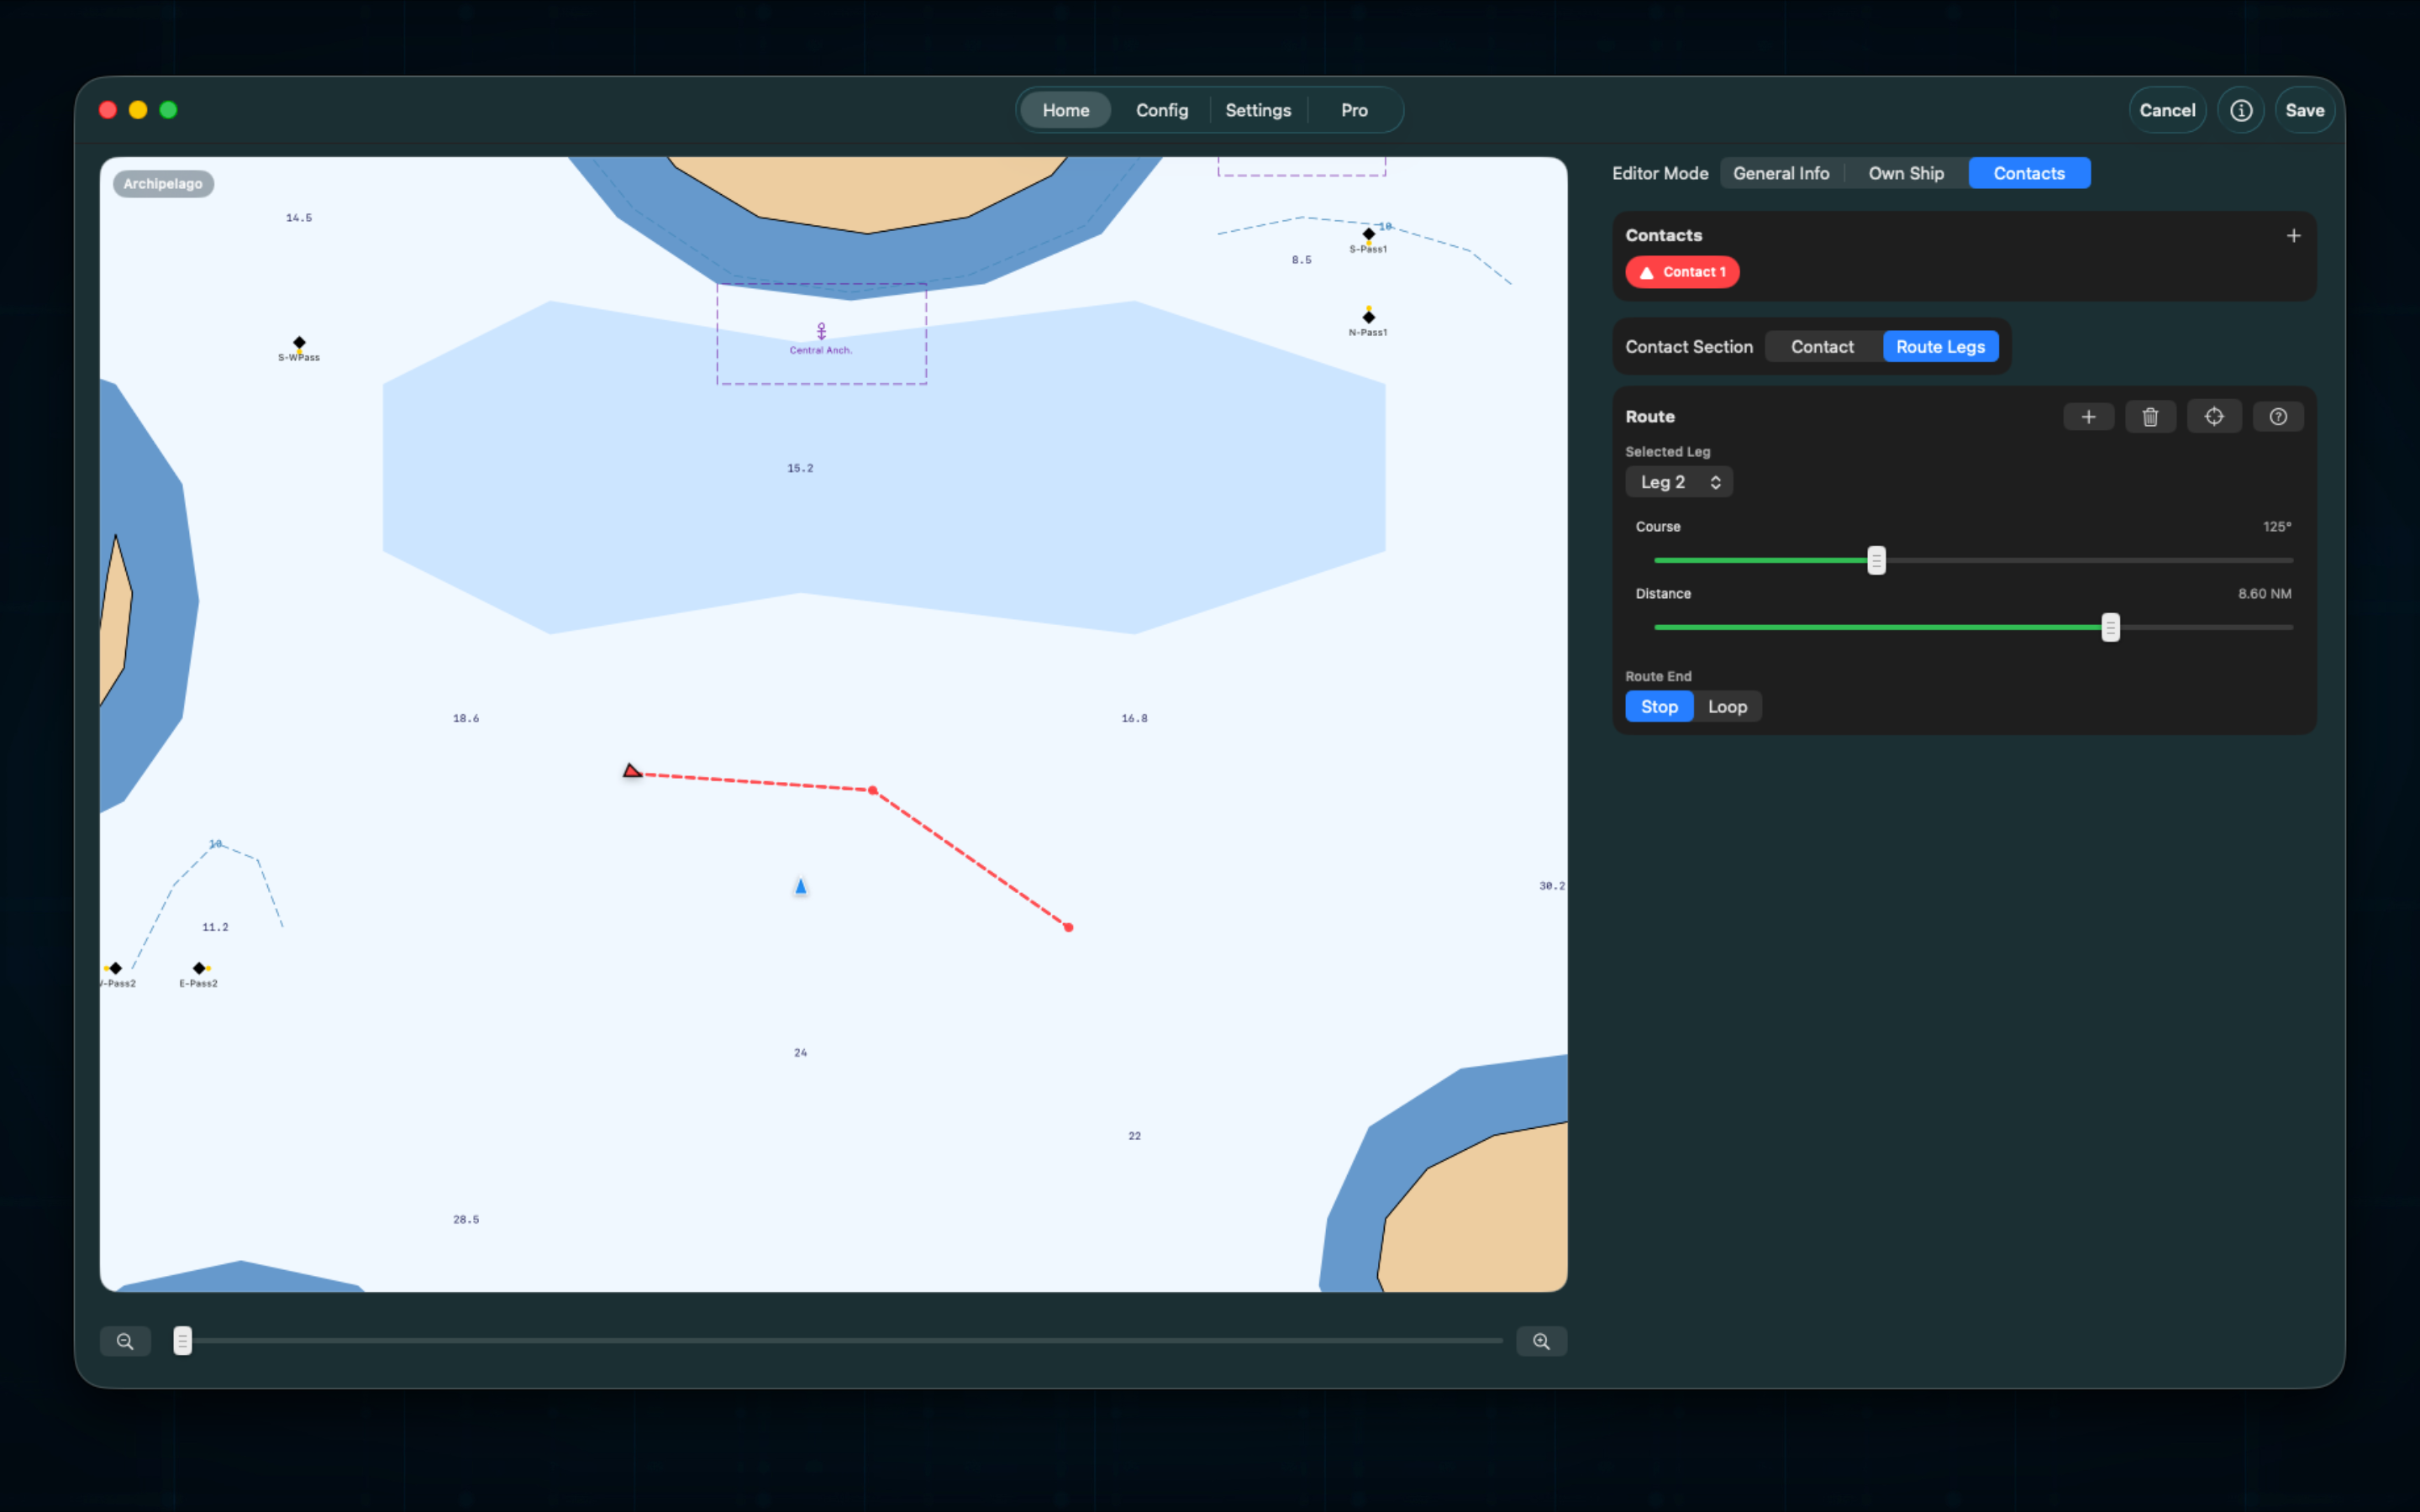The image size is (2420, 1512).
Task: Click the N-Pass1 buoy marker
Action: (x=1368, y=317)
